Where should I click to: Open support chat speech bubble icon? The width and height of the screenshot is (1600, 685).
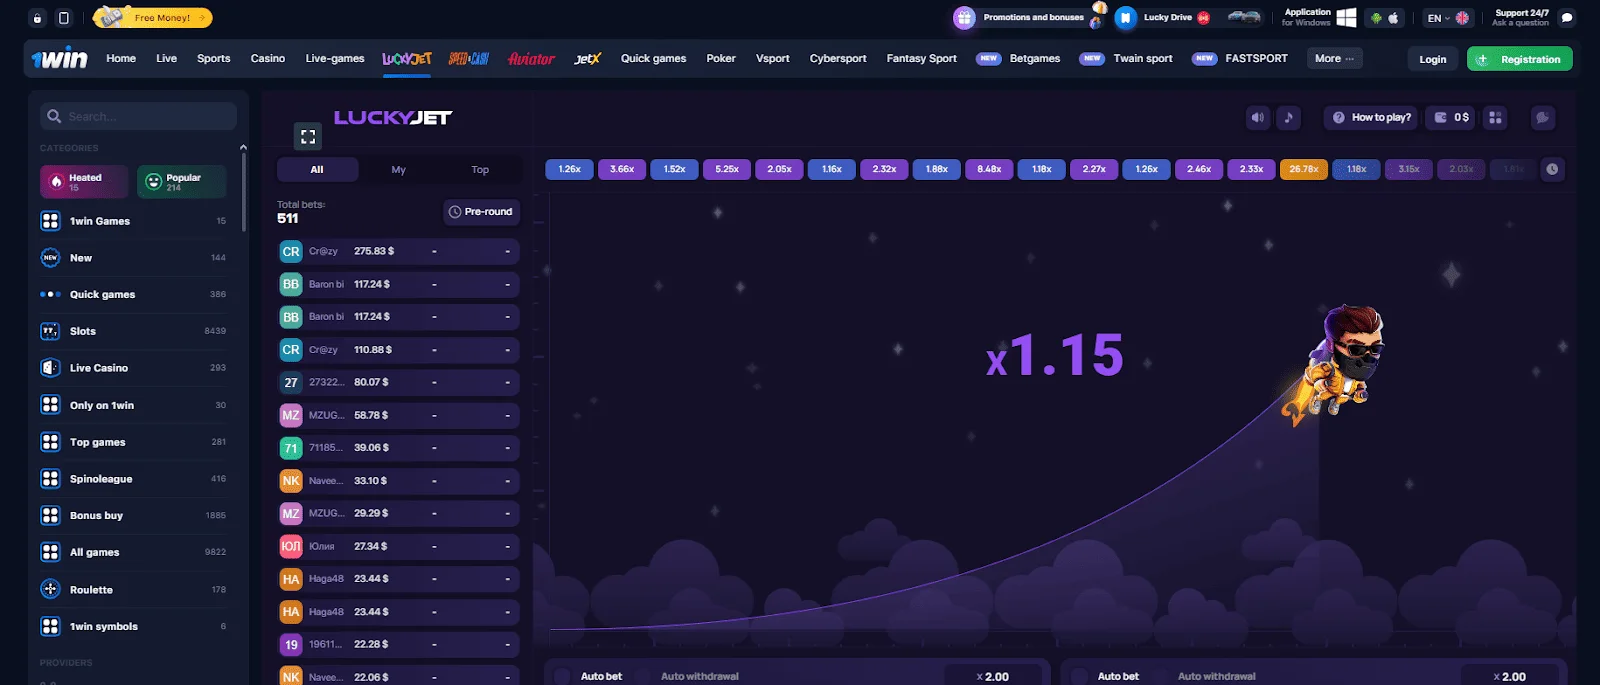[1567, 18]
